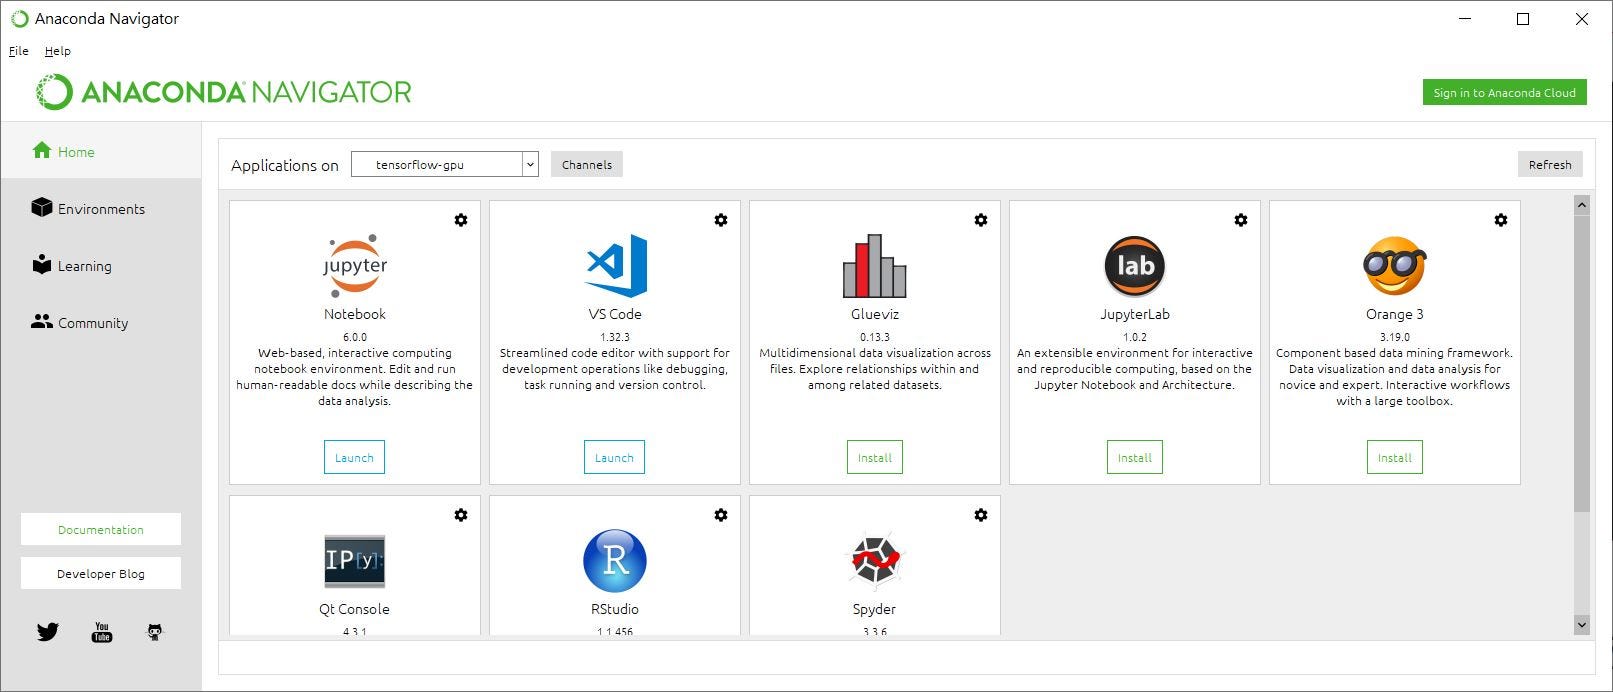
Task: Click the scrollbar up arrow
Action: pos(1582,205)
